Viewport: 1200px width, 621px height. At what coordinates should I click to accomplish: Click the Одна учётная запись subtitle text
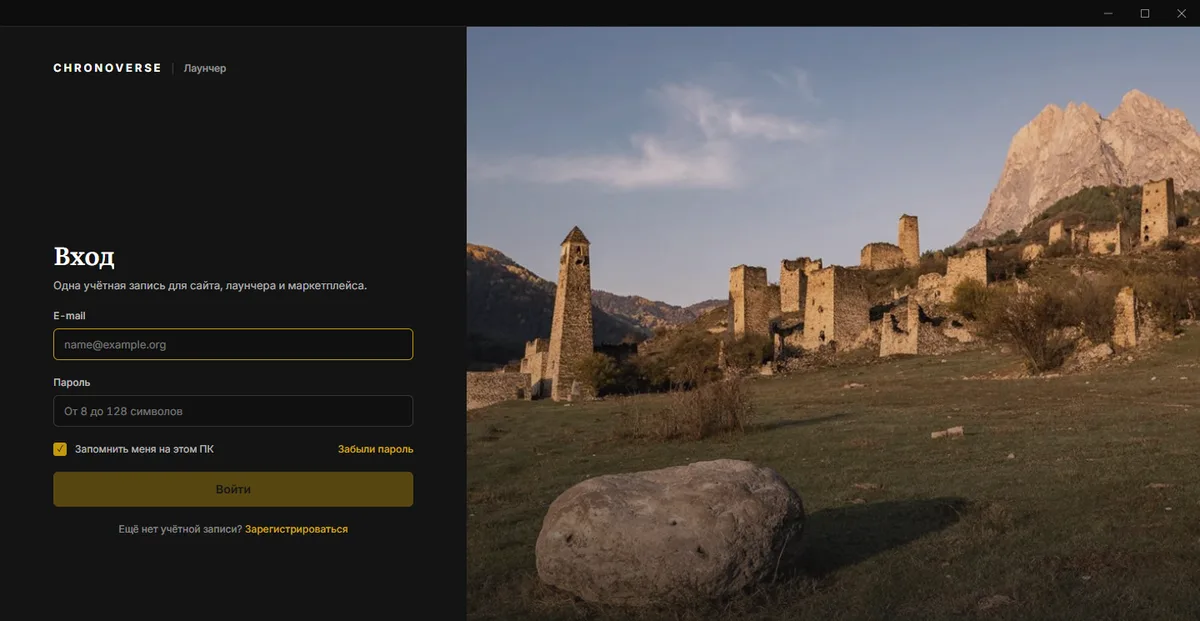point(210,286)
